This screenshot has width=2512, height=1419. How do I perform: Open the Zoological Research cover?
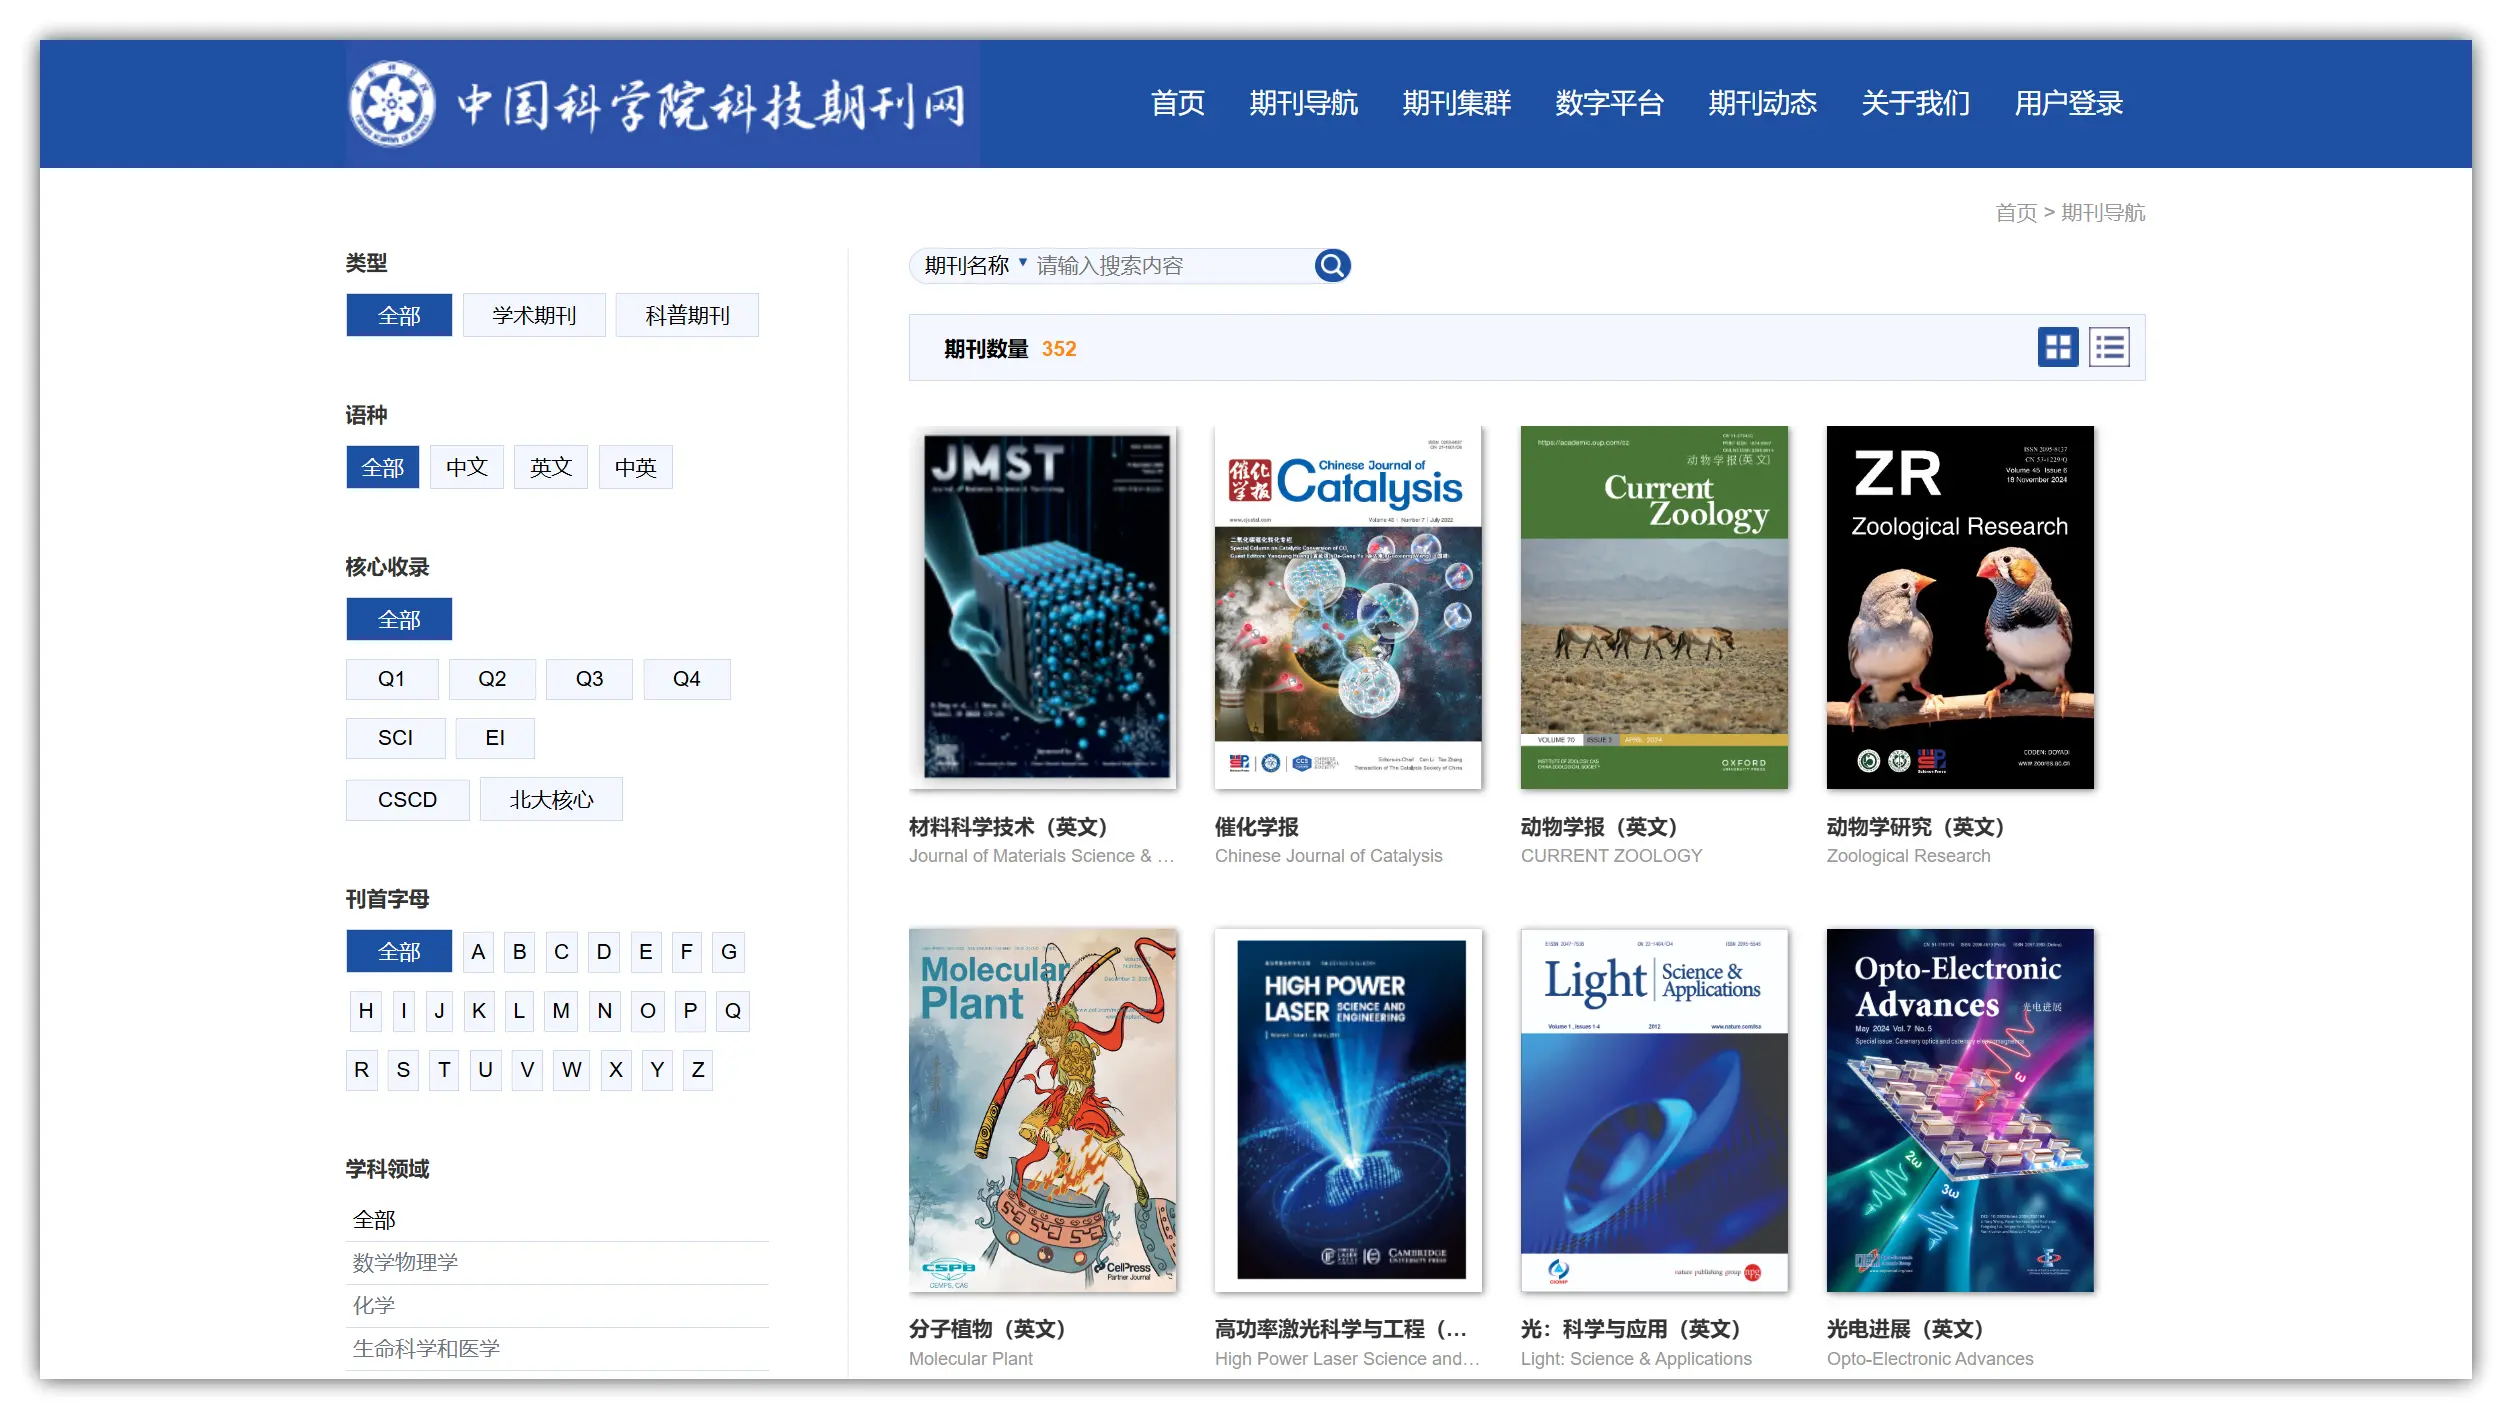click(1960, 607)
